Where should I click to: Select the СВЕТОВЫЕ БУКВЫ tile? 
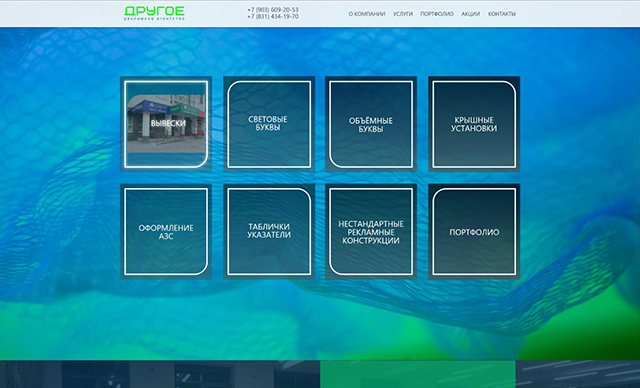[269, 124]
